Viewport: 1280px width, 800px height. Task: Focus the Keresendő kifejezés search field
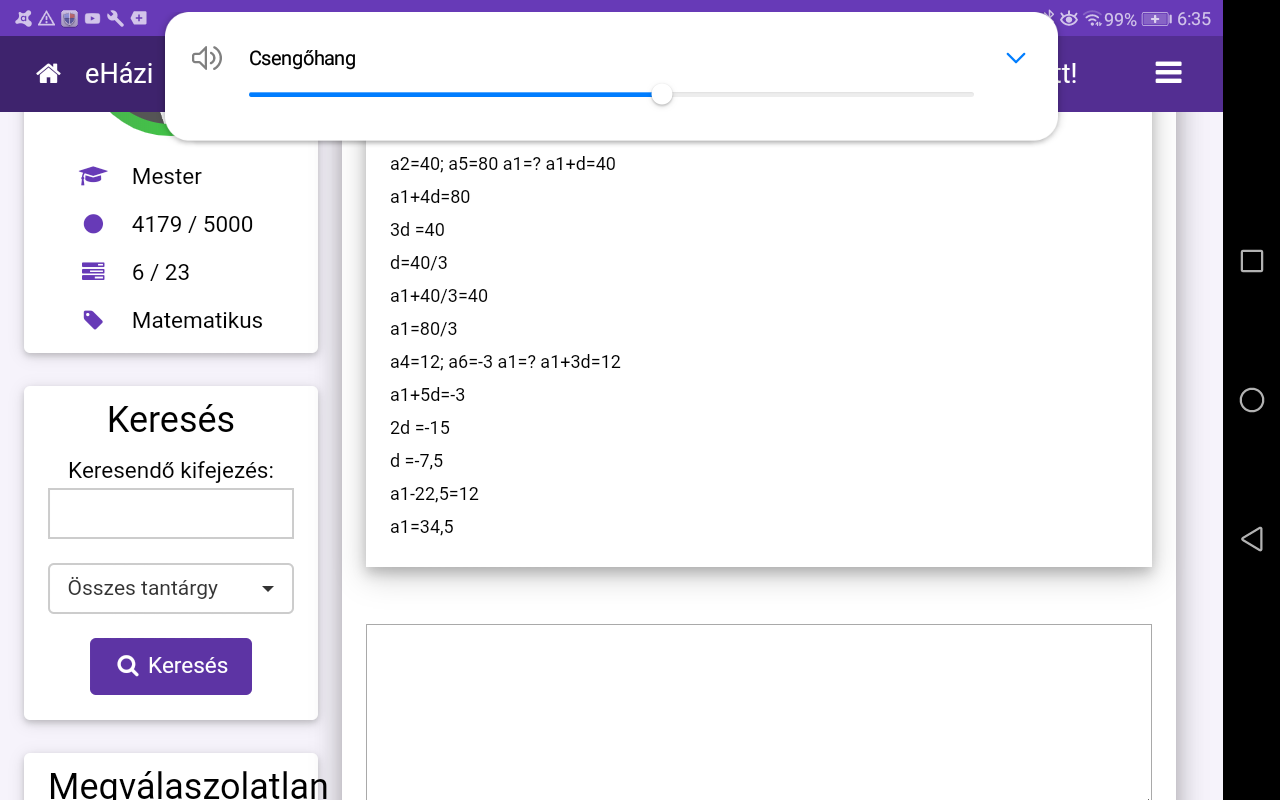point(171,514)
